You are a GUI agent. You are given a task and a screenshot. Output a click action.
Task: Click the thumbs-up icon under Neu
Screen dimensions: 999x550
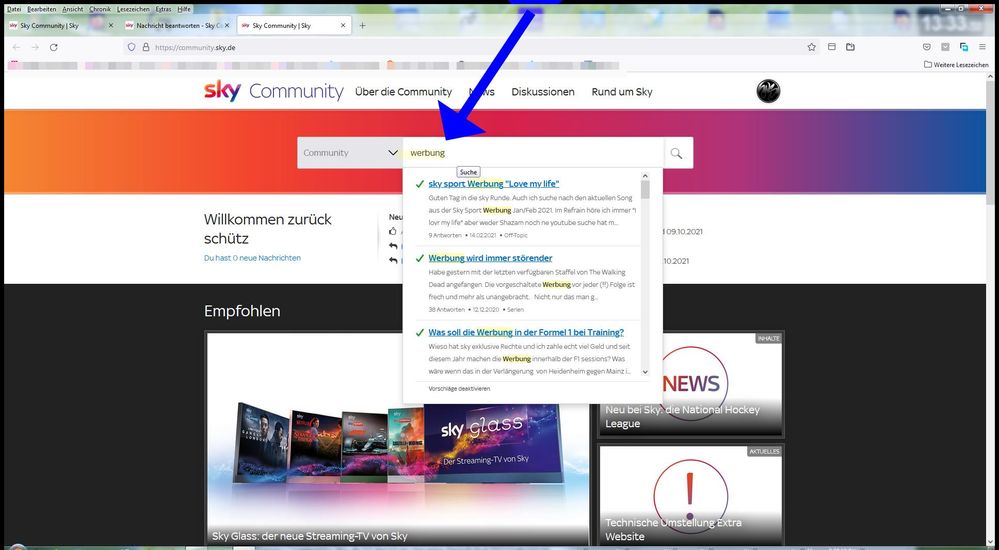click(393, 231)
